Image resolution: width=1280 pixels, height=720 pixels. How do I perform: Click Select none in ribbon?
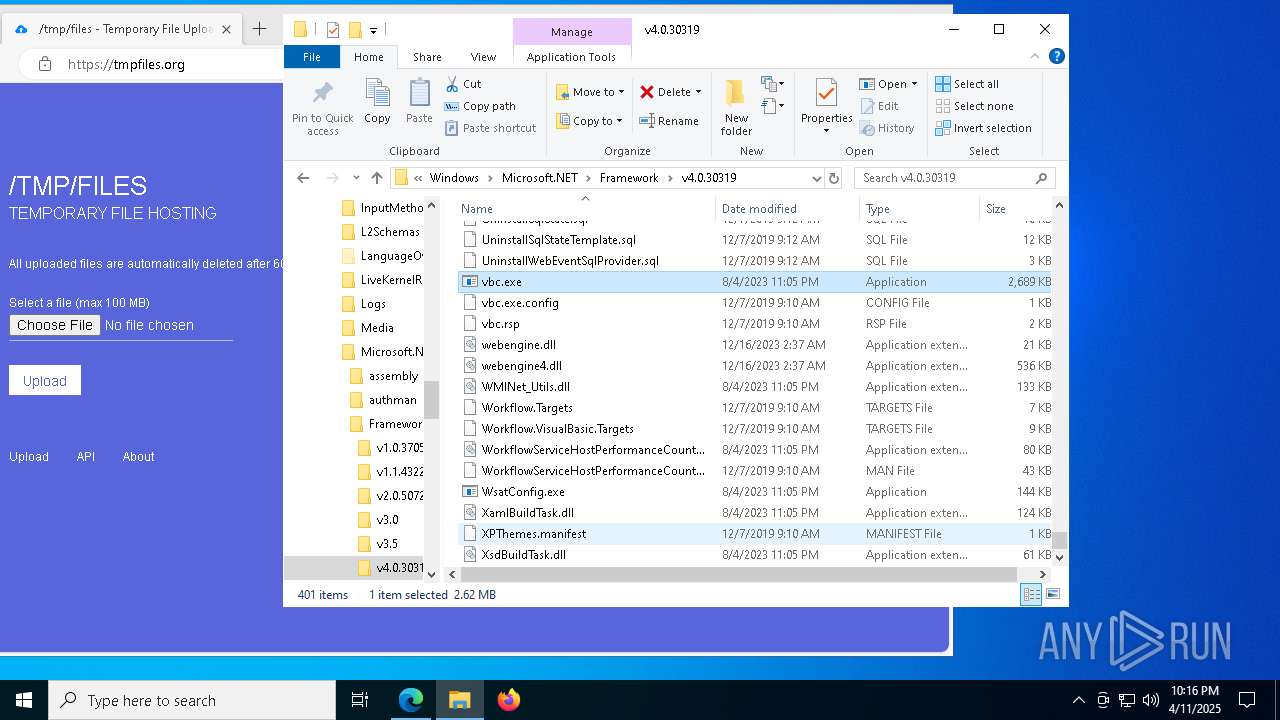974,106
